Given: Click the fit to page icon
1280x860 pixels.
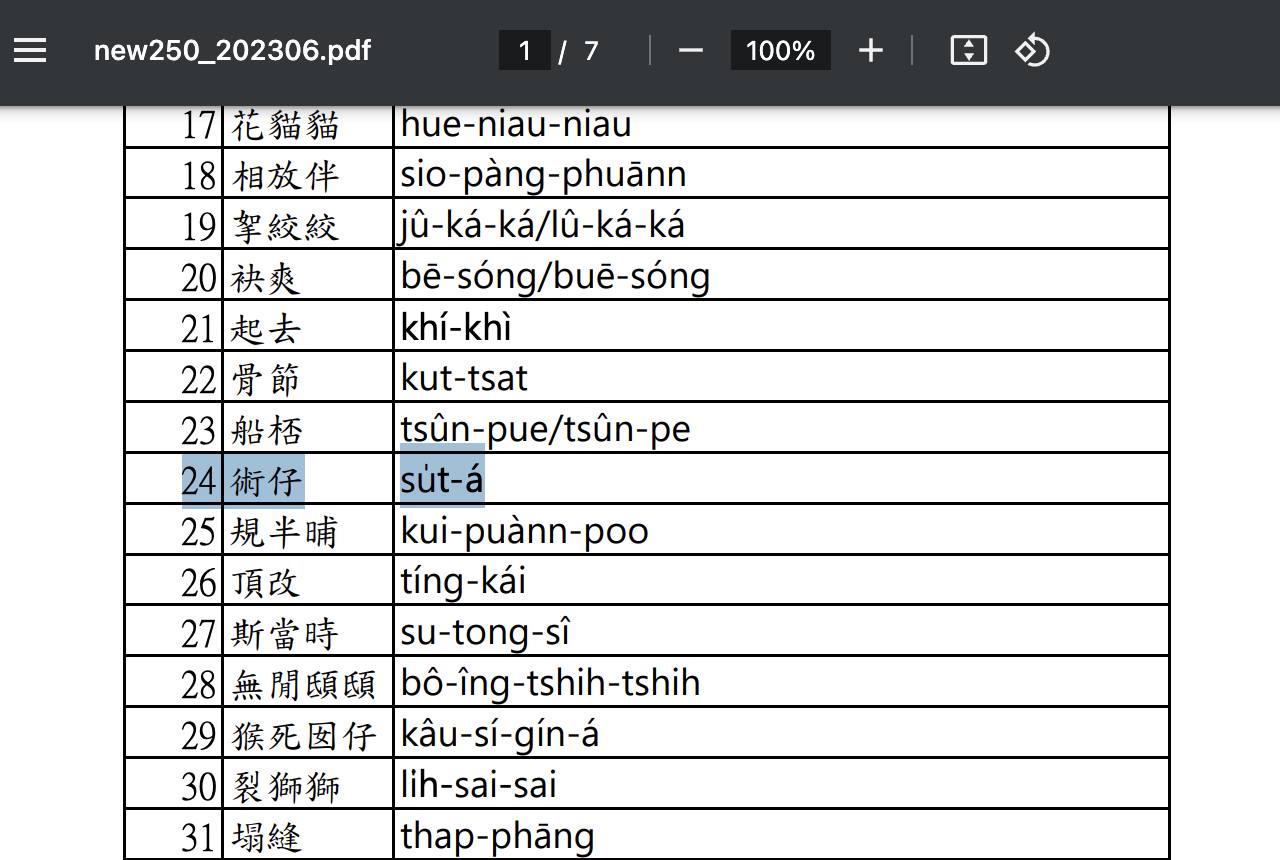Looking at the screenshot, I should coord(968,50).
